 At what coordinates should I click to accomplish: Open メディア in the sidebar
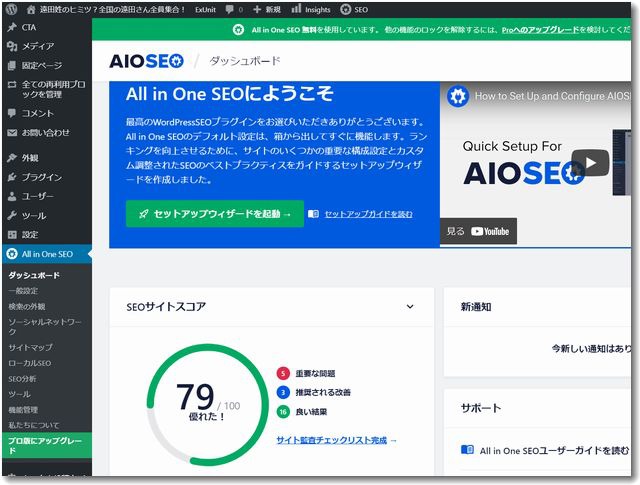coord(38,46)
